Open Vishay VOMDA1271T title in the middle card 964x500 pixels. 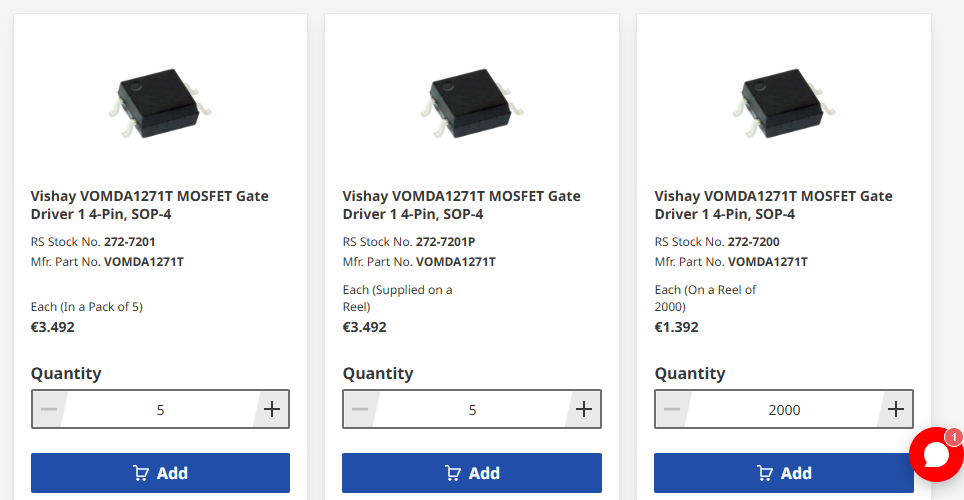[x=462, y=205]
